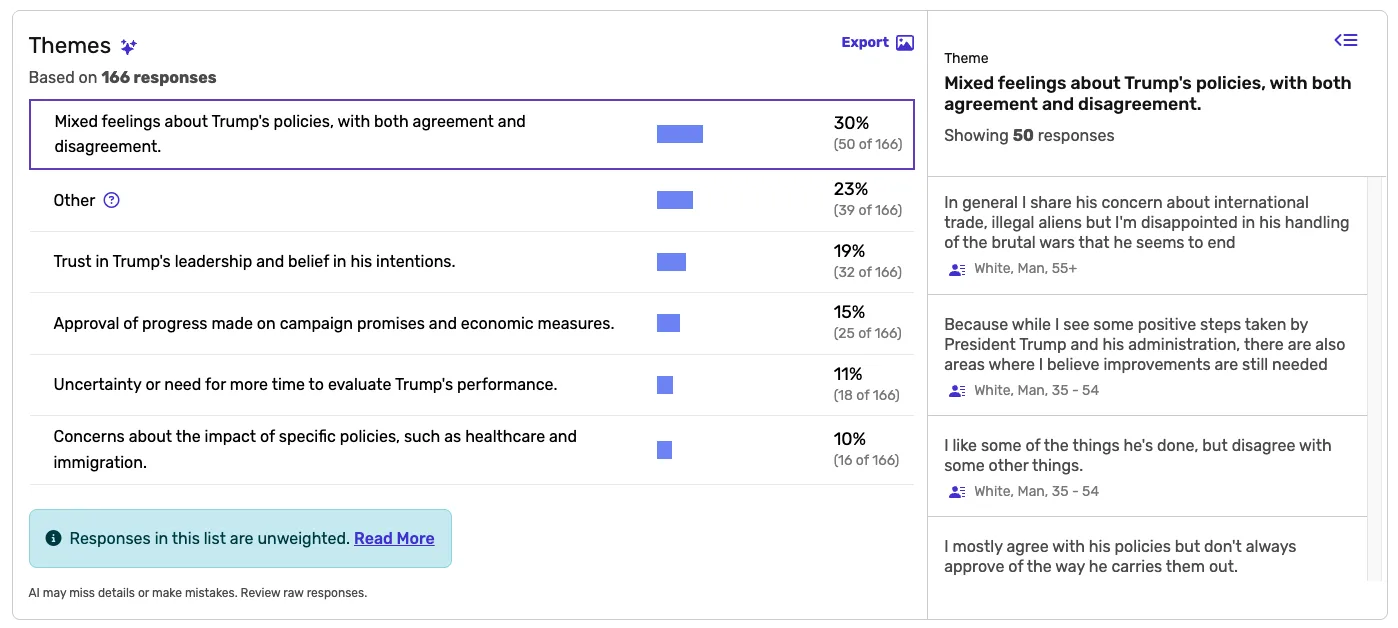Image resolution: width=1398 pixels, height=628 pixels.
Task: Click the AI sparkle icon beside Themes
Action: point(128,46)
